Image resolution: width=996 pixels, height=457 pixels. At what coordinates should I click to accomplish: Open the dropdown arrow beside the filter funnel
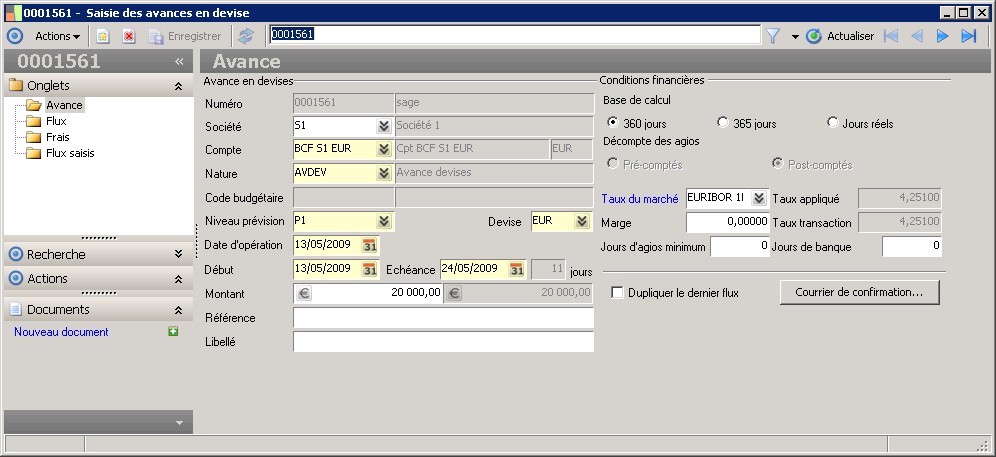tap(795, 37)
